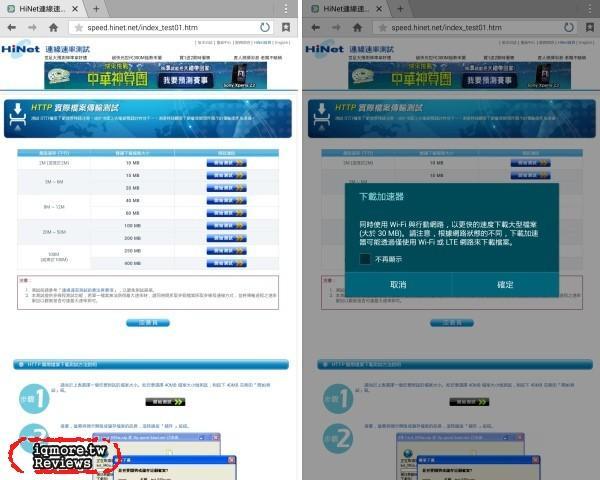Viewport: 600px width, 480px height.
Task: Tick the 不再顯示 checkbox in the dialog
Action: tap(365, 259)
